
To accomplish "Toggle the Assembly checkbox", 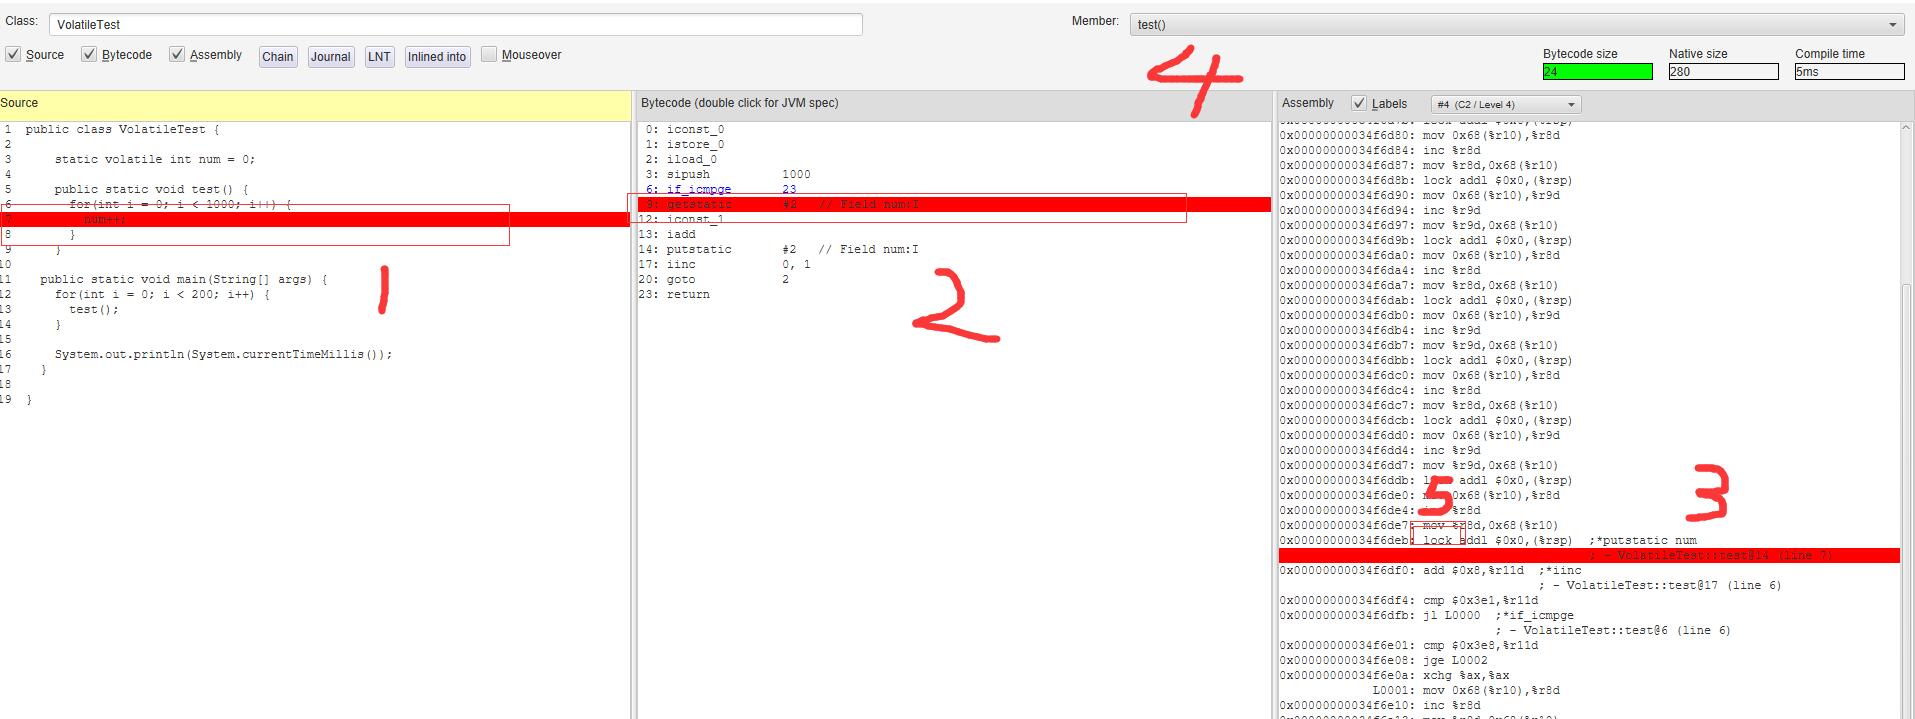I will [x=177, y=54].
